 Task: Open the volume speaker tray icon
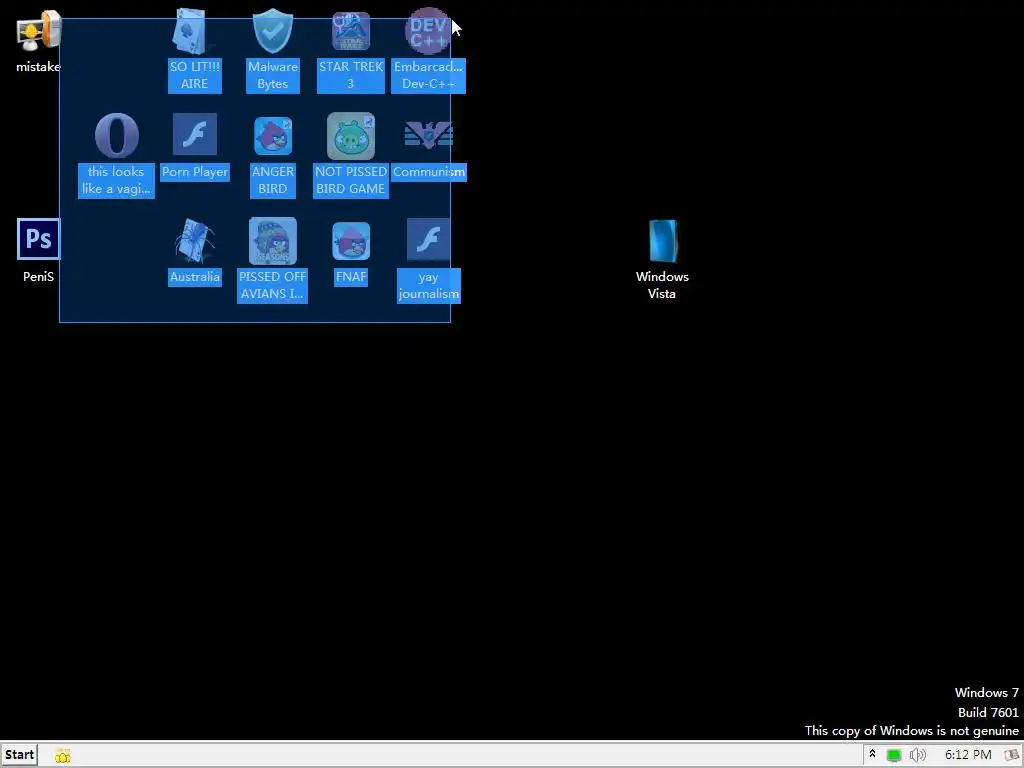tap(918, 756)
